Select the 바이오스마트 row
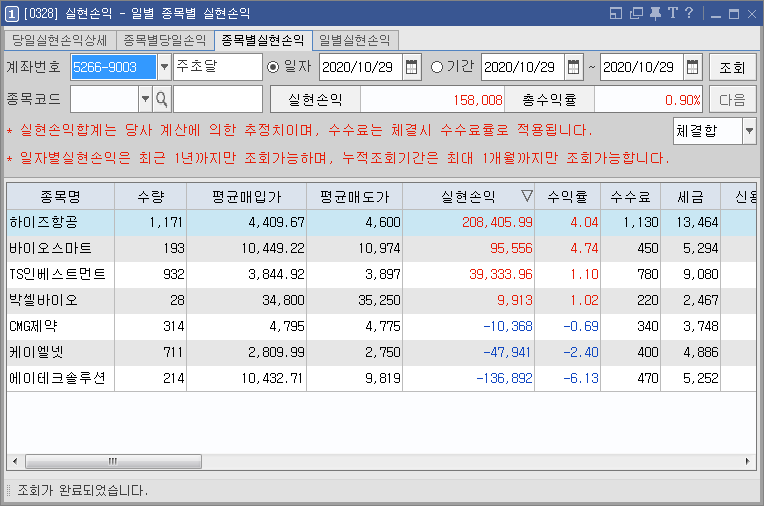This screenshot has height=506, width=764. pyautogui.click(x=382, y=248)
